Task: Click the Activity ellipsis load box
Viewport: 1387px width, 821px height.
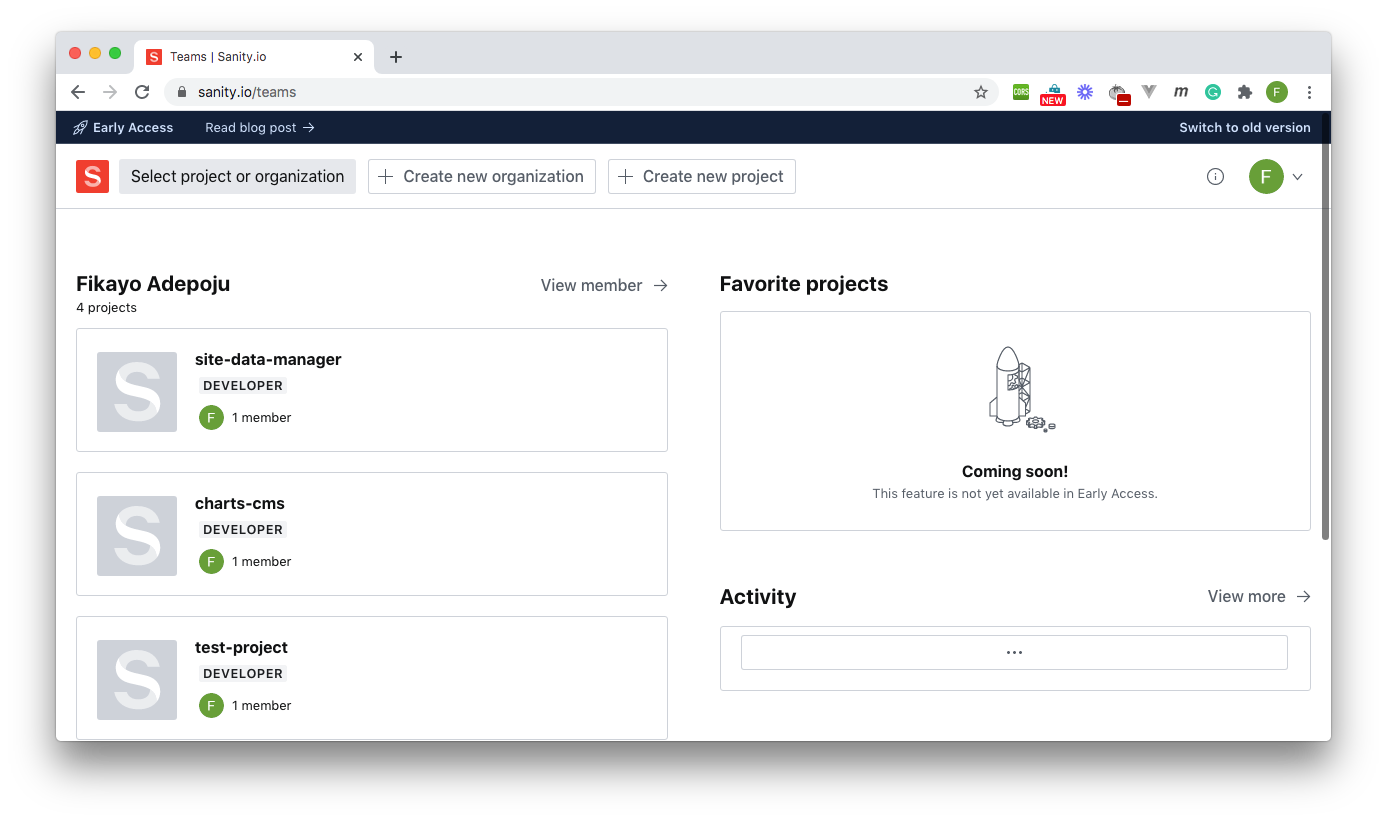Action: pos(1014,652)
